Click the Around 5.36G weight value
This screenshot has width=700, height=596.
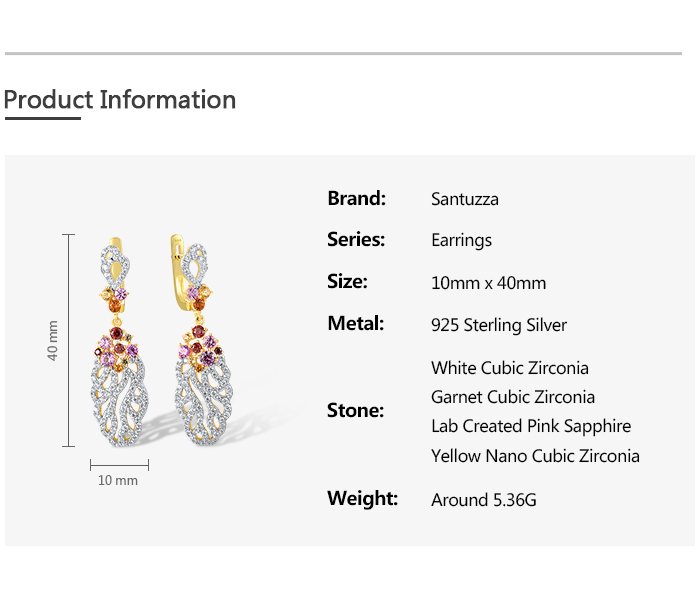tap(483, 500)
